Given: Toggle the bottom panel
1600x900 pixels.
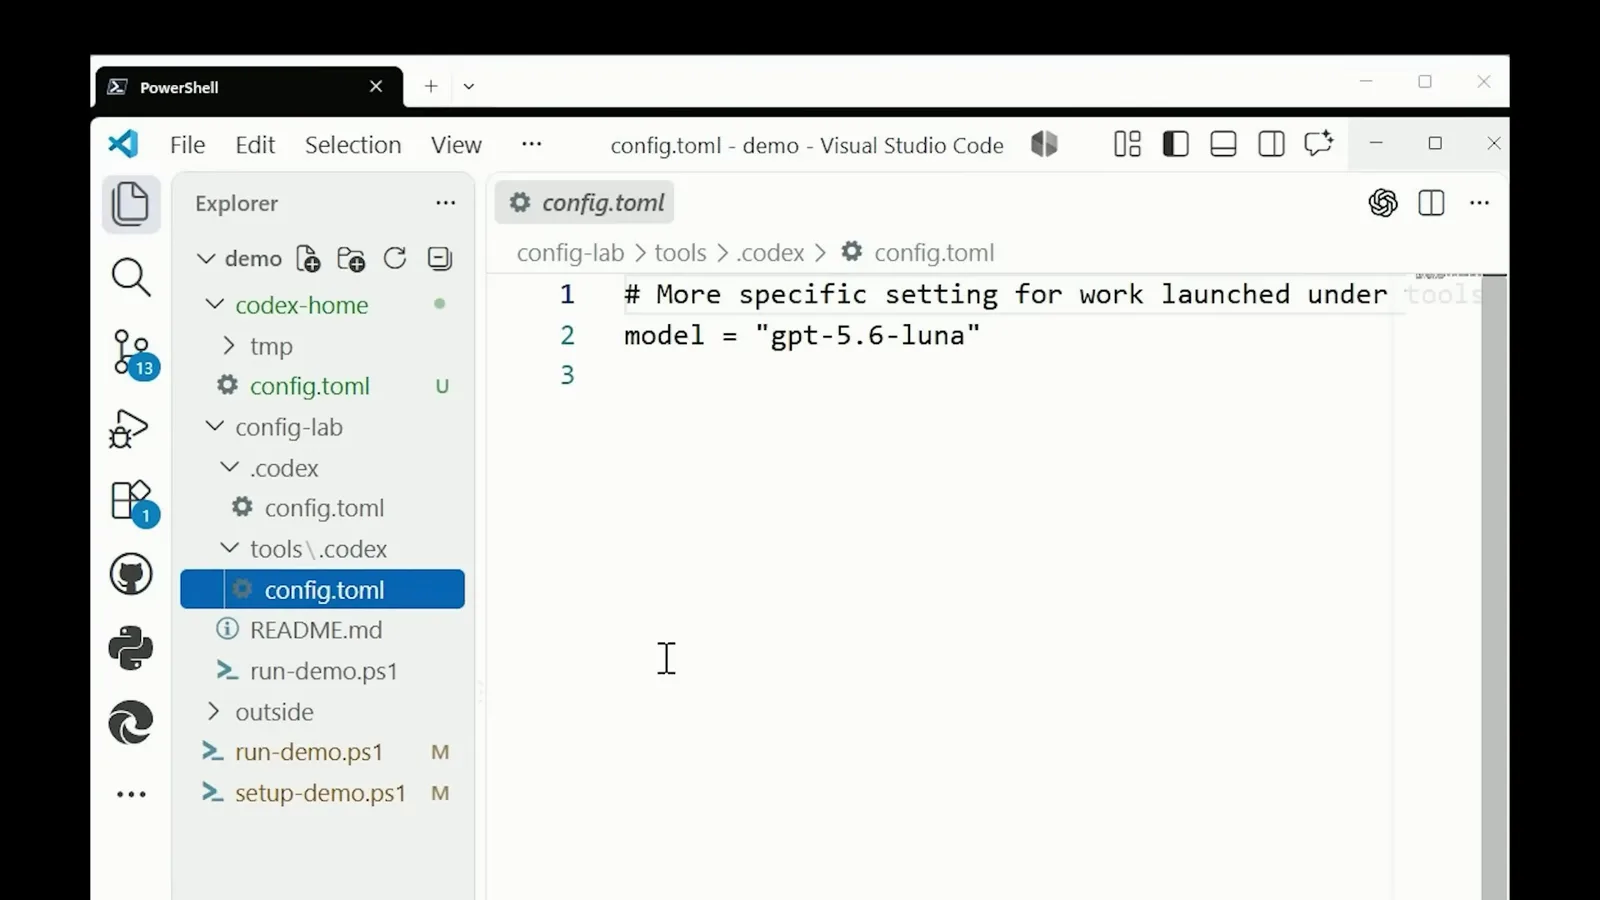Looking at the screenshot, I should tap(1223, 144).
